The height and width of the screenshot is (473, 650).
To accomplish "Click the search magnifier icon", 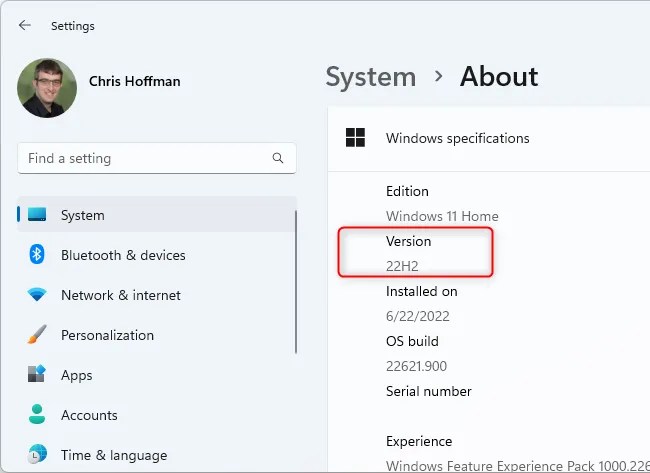I will pyautogui.click(x=278, y=158).
